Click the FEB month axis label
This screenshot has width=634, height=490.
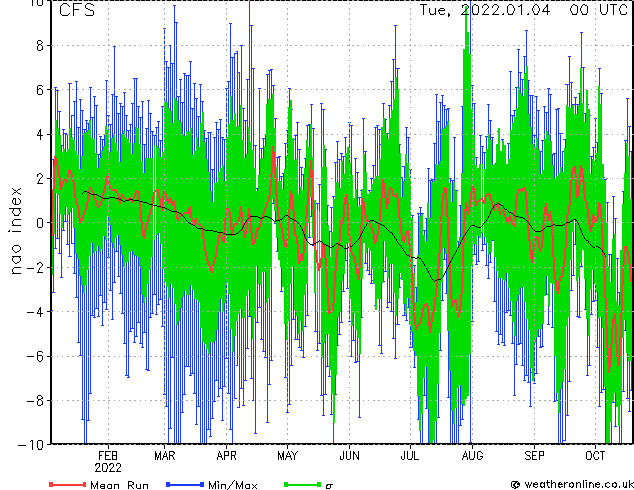pos(108,456)
